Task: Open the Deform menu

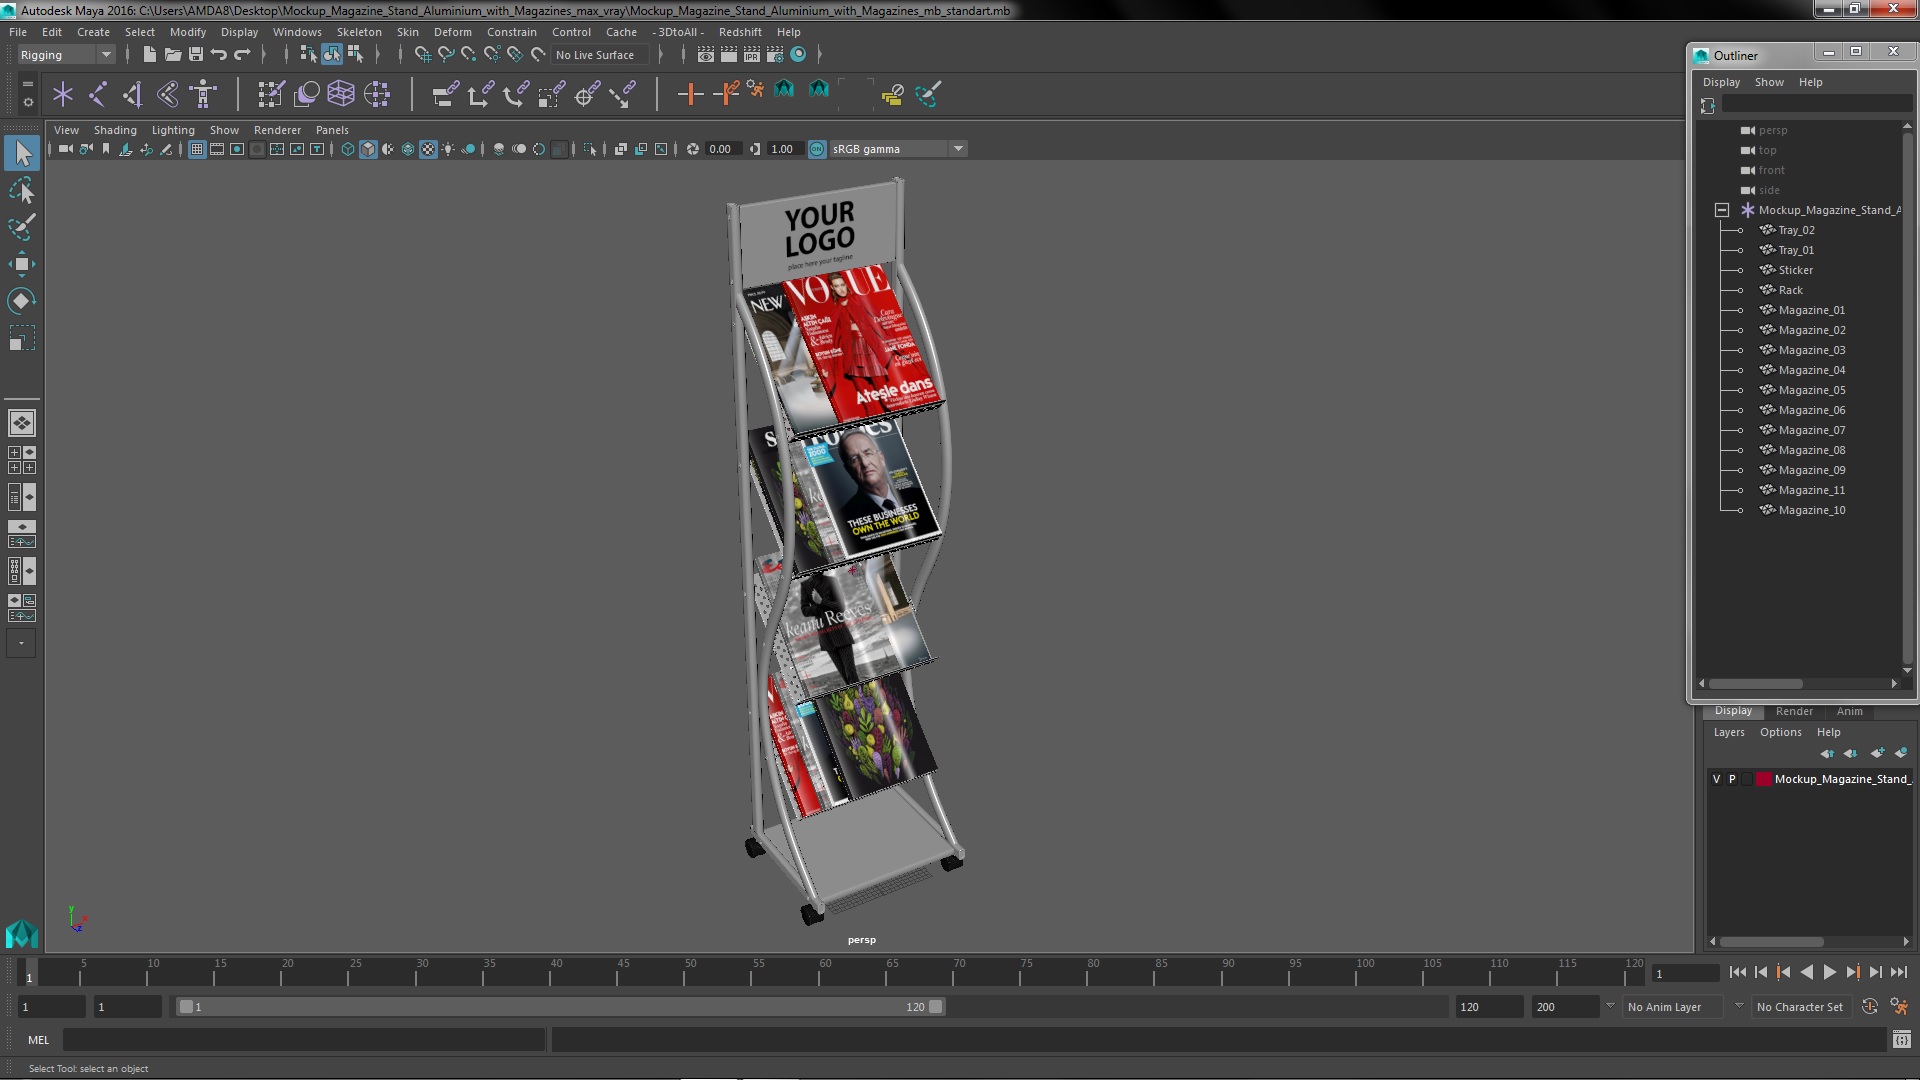Action: point(452,32)
